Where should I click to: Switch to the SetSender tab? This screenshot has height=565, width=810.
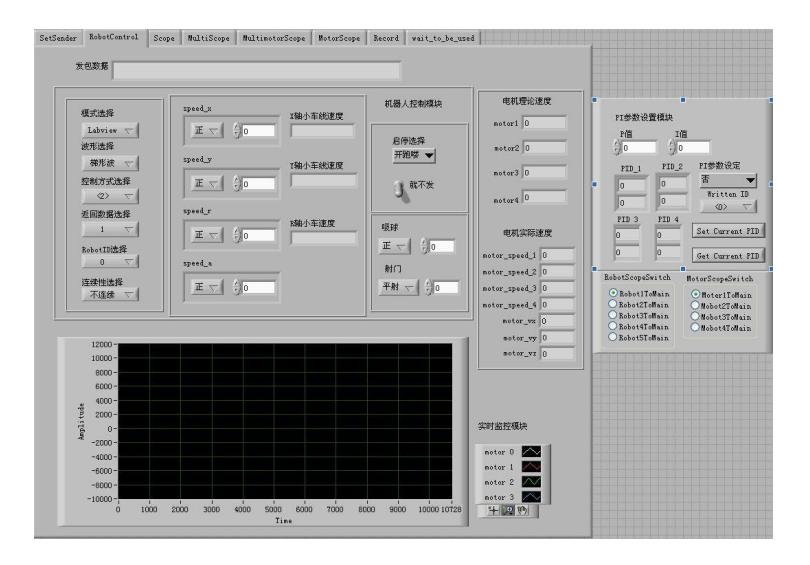[58, 38]
